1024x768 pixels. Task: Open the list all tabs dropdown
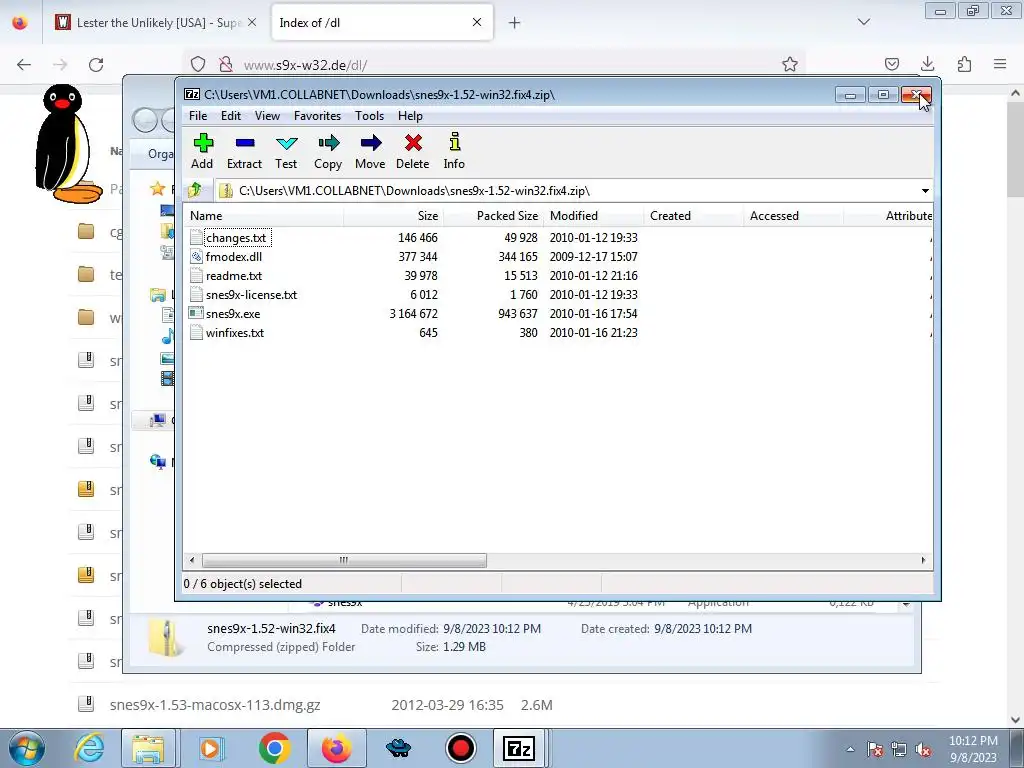863,22
